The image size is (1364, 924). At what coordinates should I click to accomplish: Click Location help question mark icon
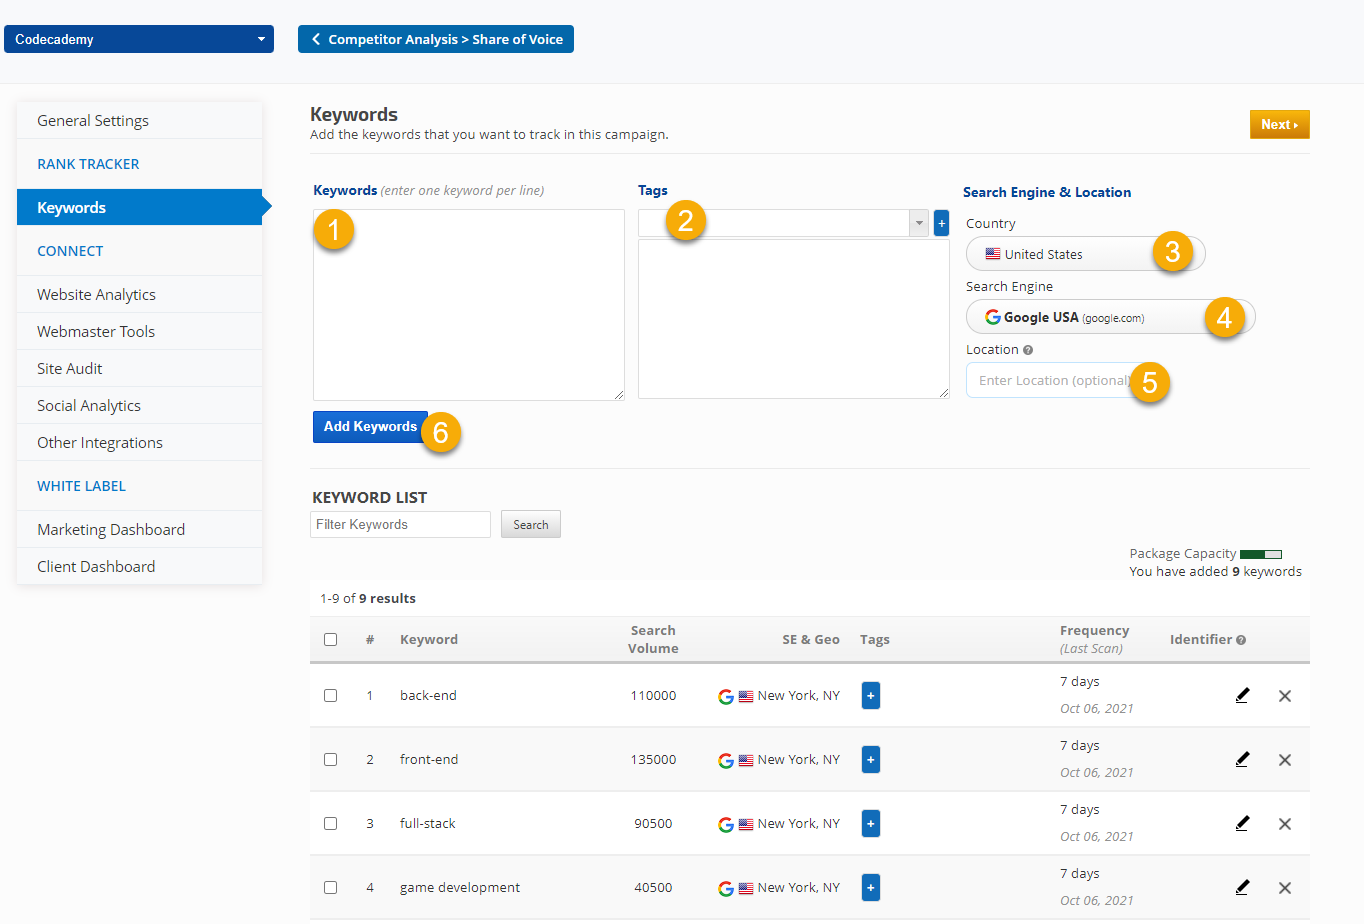click(x=1028, y=350)
